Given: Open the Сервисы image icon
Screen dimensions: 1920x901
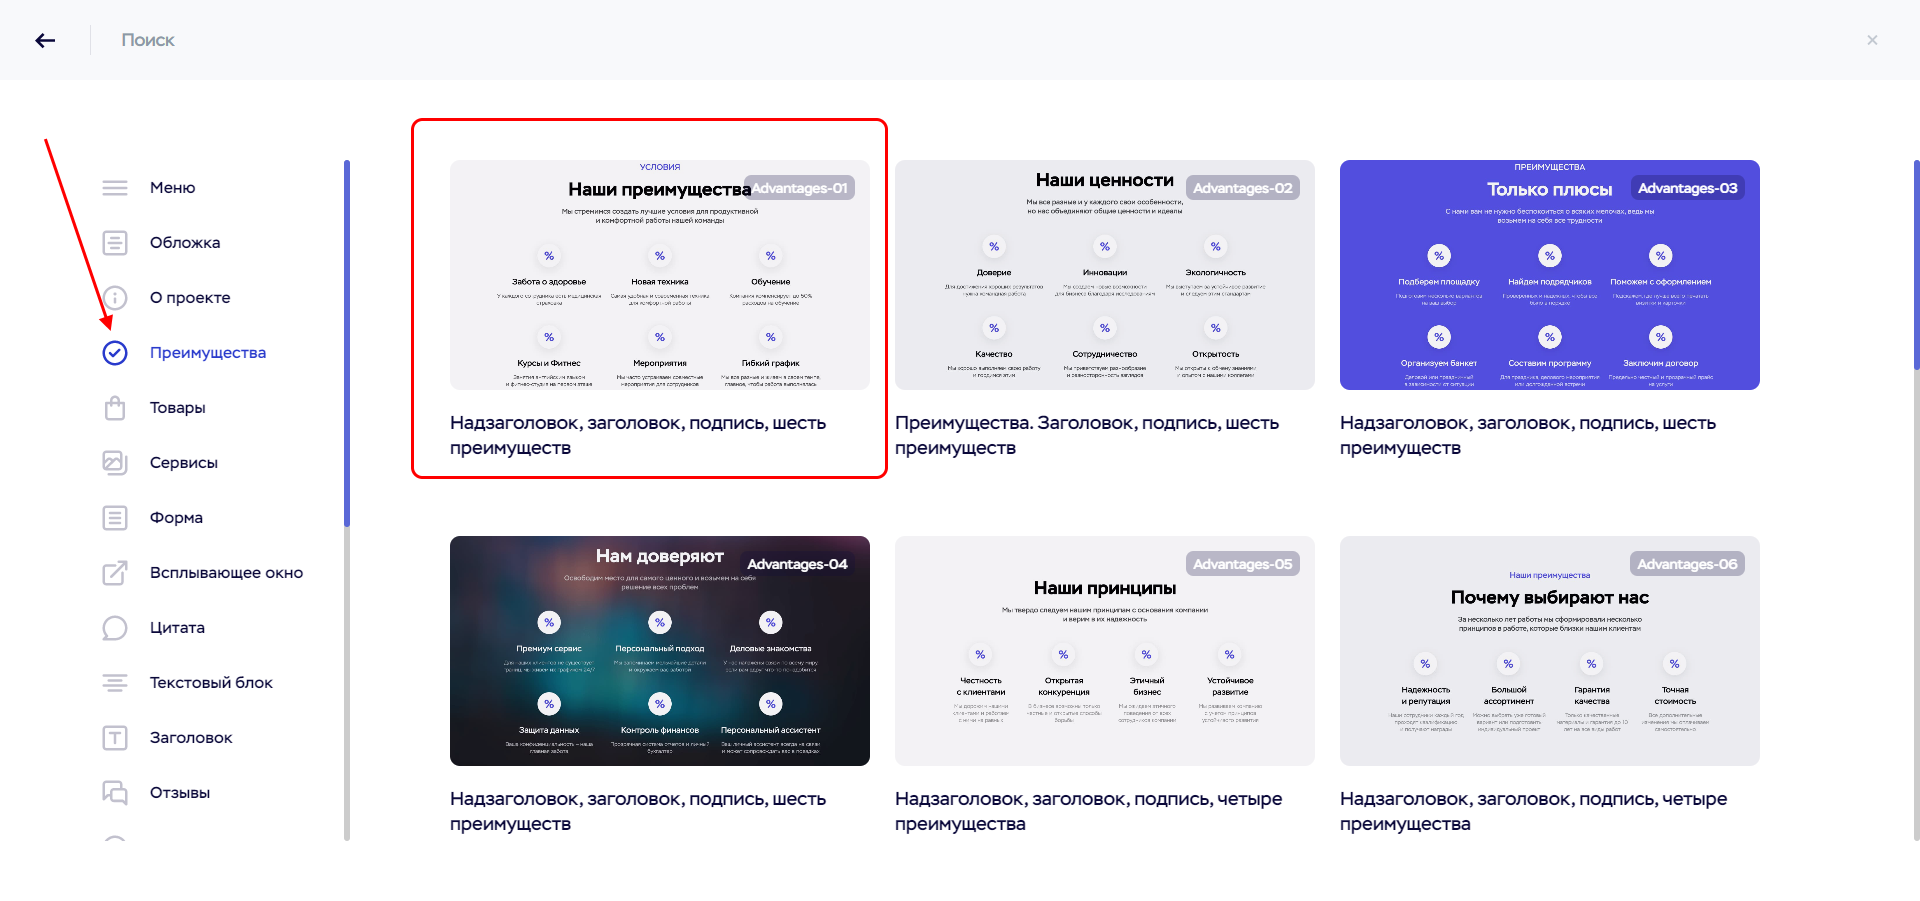Looking at the screenshot, I should (115, 463).
